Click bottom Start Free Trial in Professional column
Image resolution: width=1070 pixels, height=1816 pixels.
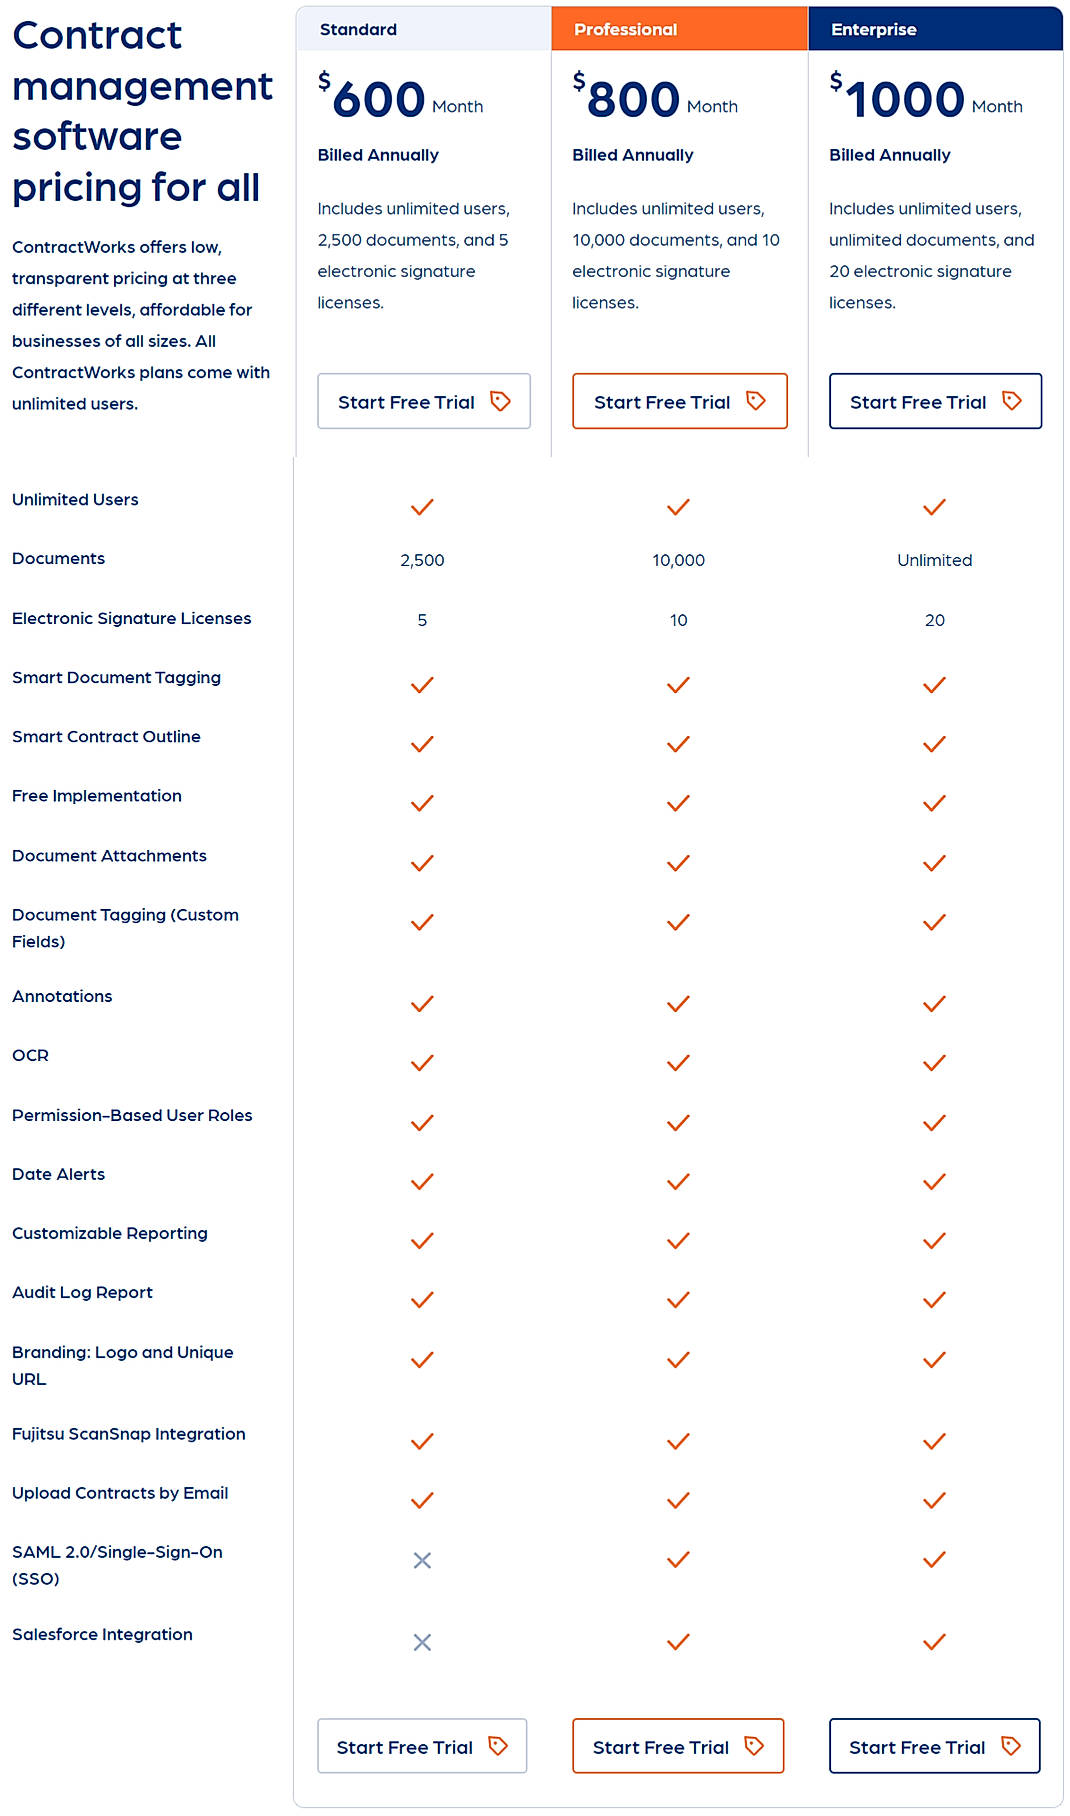678,1746
